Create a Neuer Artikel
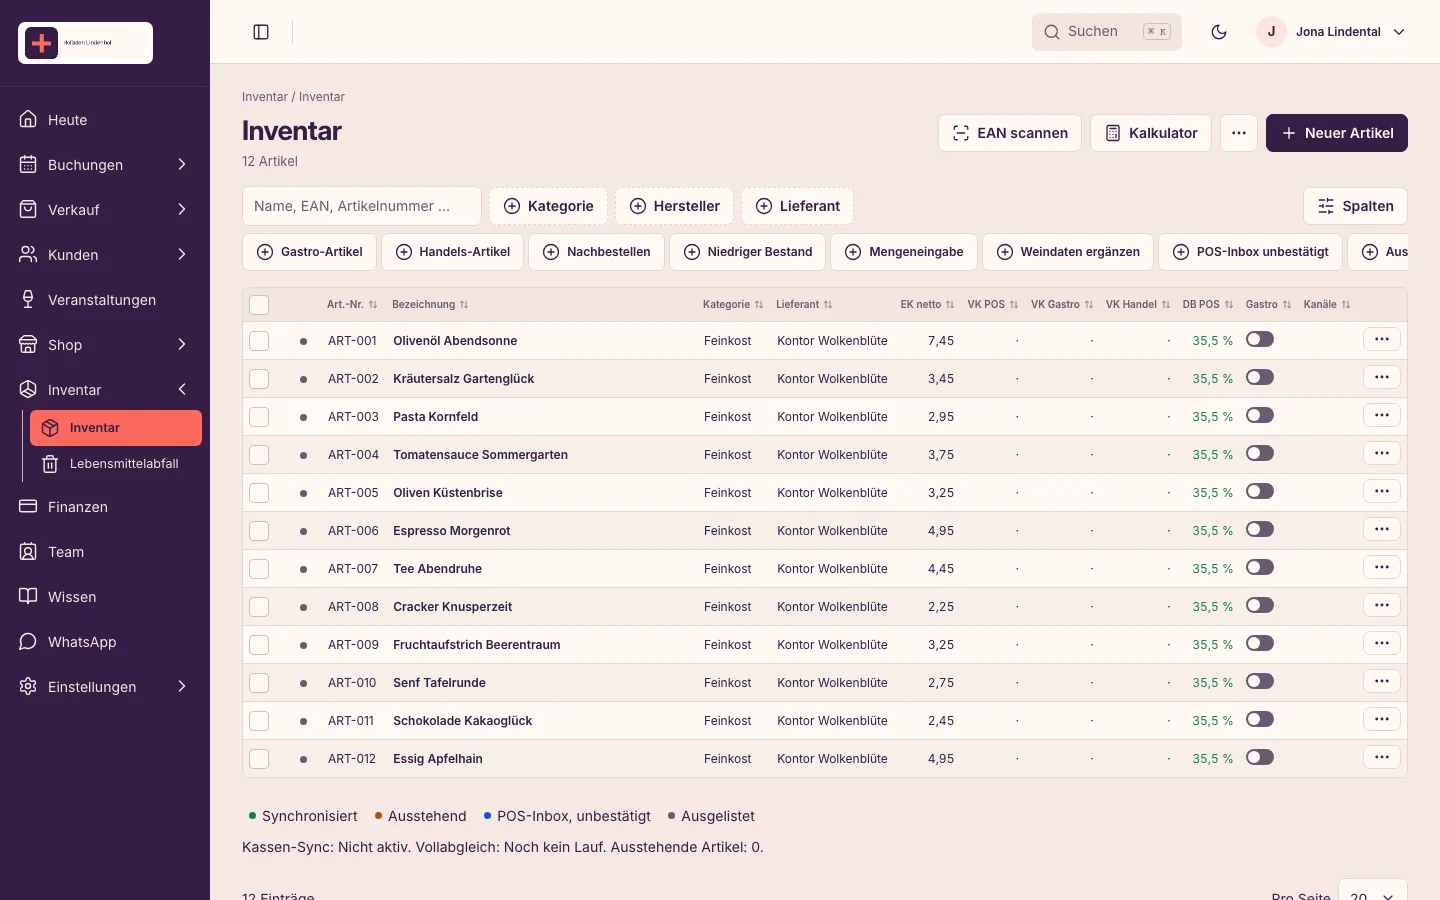Screen dimensions: 1440x900 (1337, 133)
